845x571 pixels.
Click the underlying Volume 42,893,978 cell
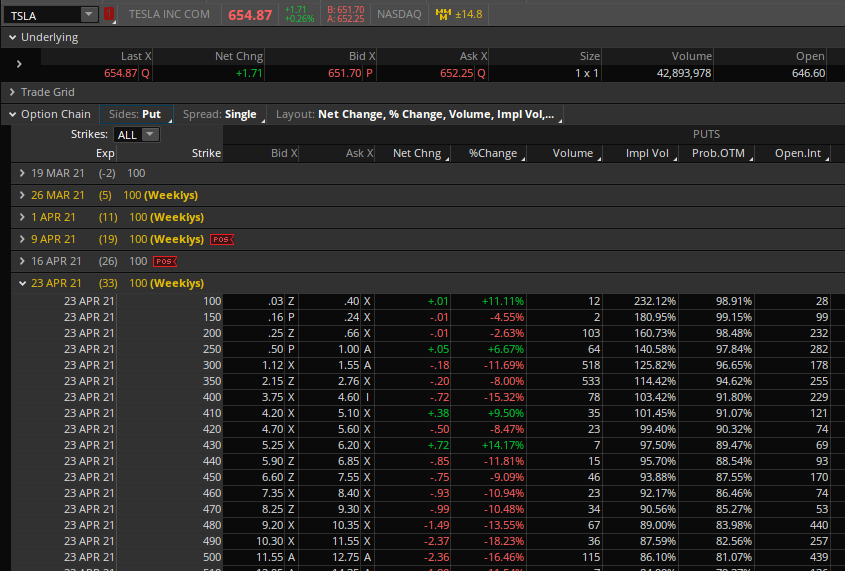[x=683, y=73]
